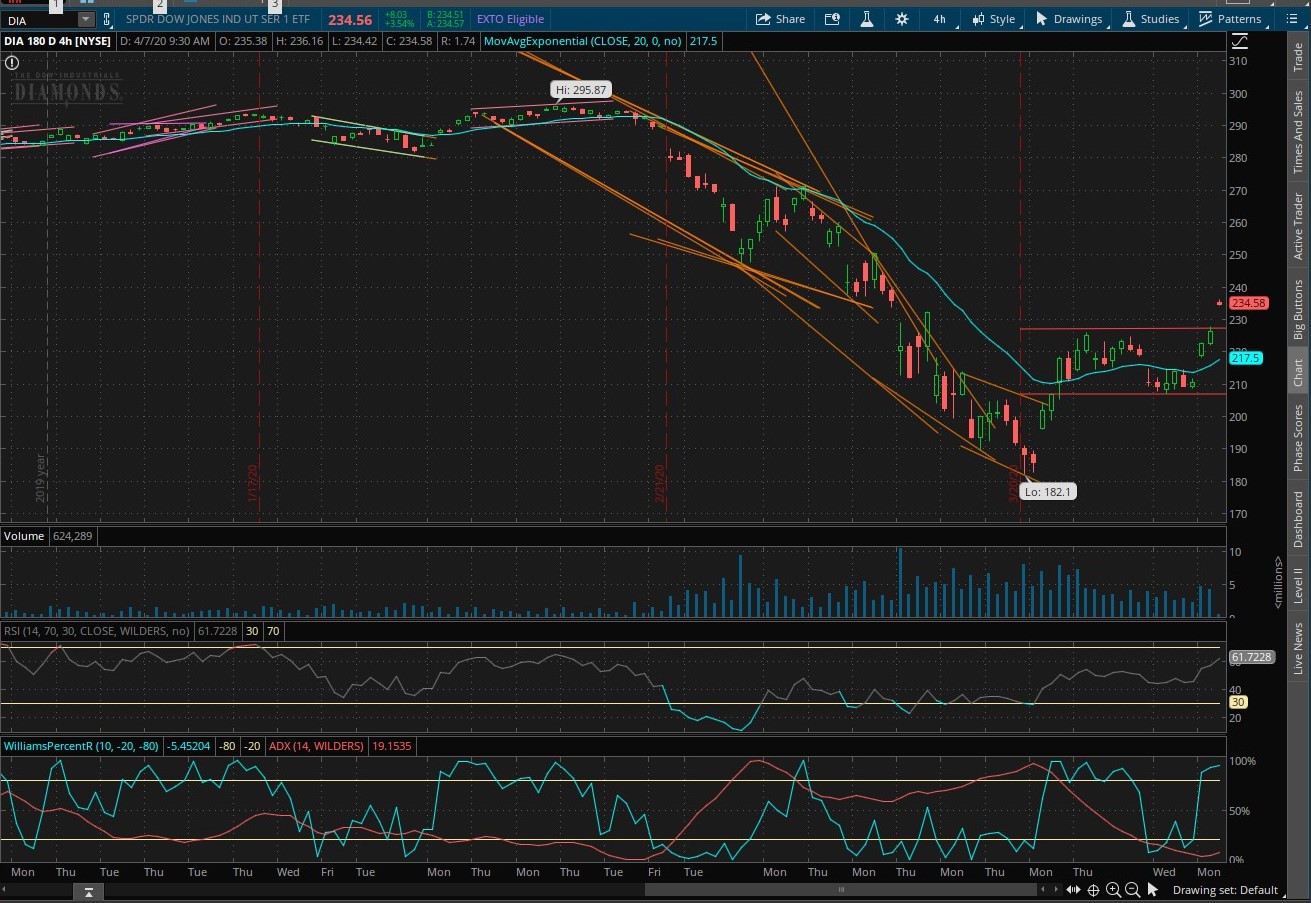Click the 2019 year marker label
The image size is (1311, 903).
pos(41,477)
